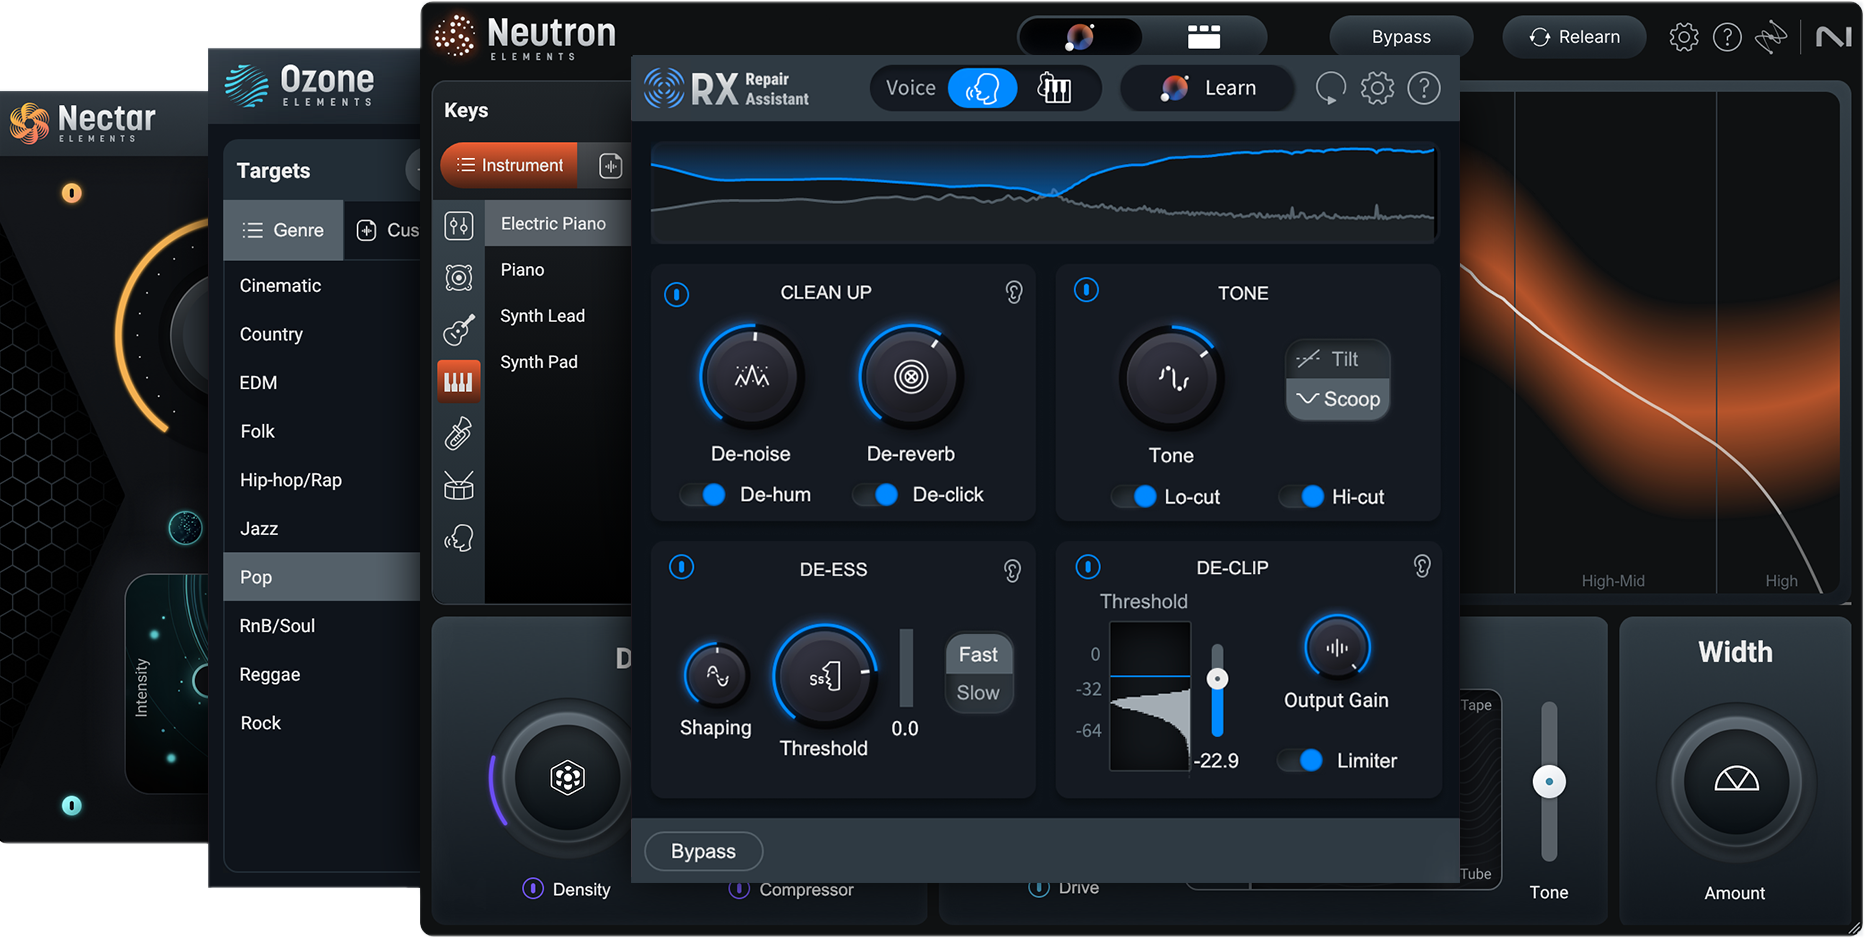
Task: Turn off the Limiter toggle in DE-CLIP
Action: [x=1302, y=760]
